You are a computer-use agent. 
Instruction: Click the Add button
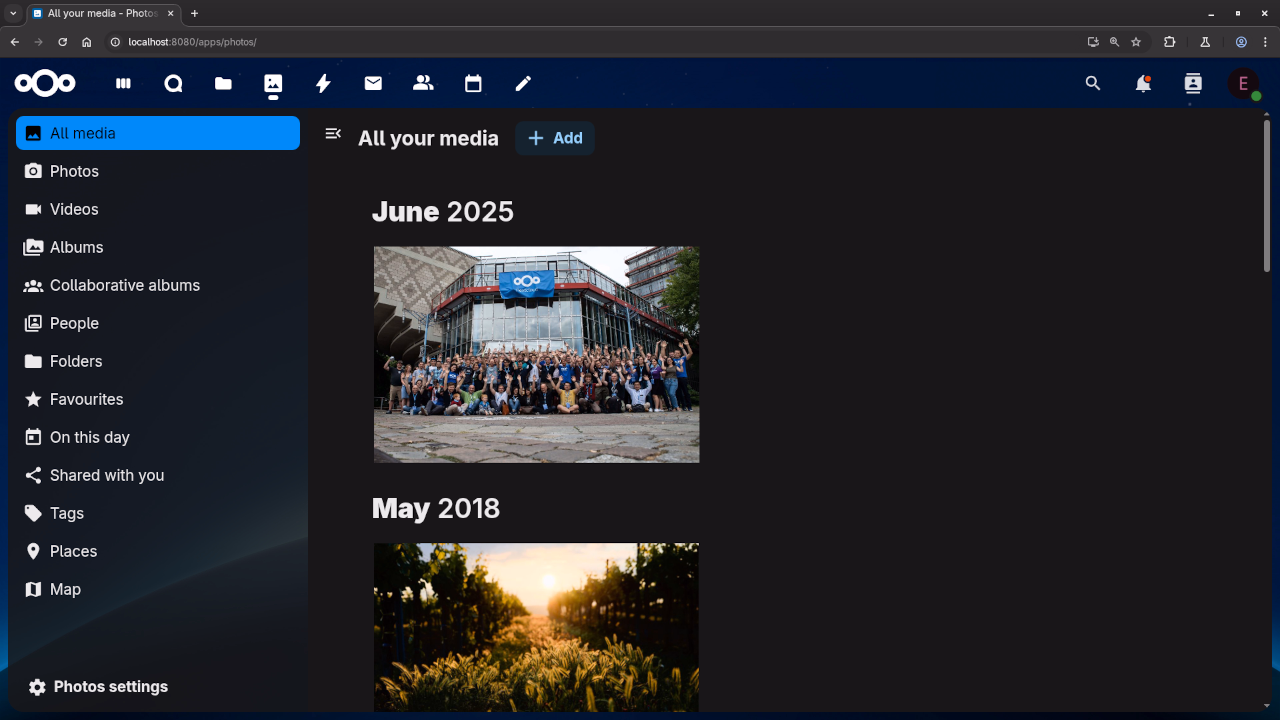coord(555,138)
